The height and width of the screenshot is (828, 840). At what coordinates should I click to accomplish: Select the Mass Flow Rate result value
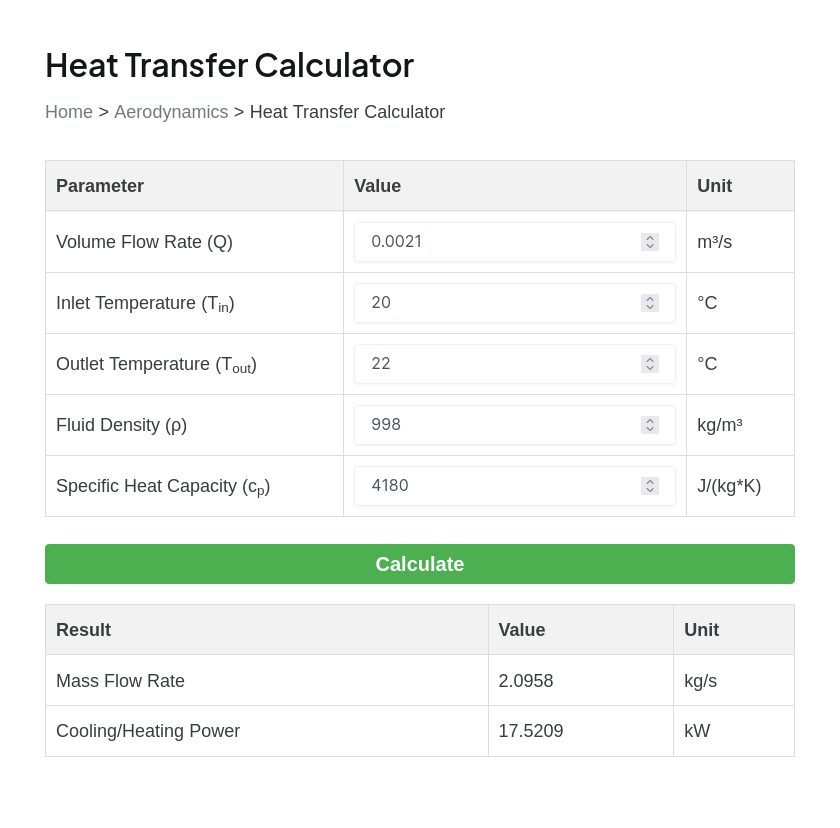[x=526, y=681]
